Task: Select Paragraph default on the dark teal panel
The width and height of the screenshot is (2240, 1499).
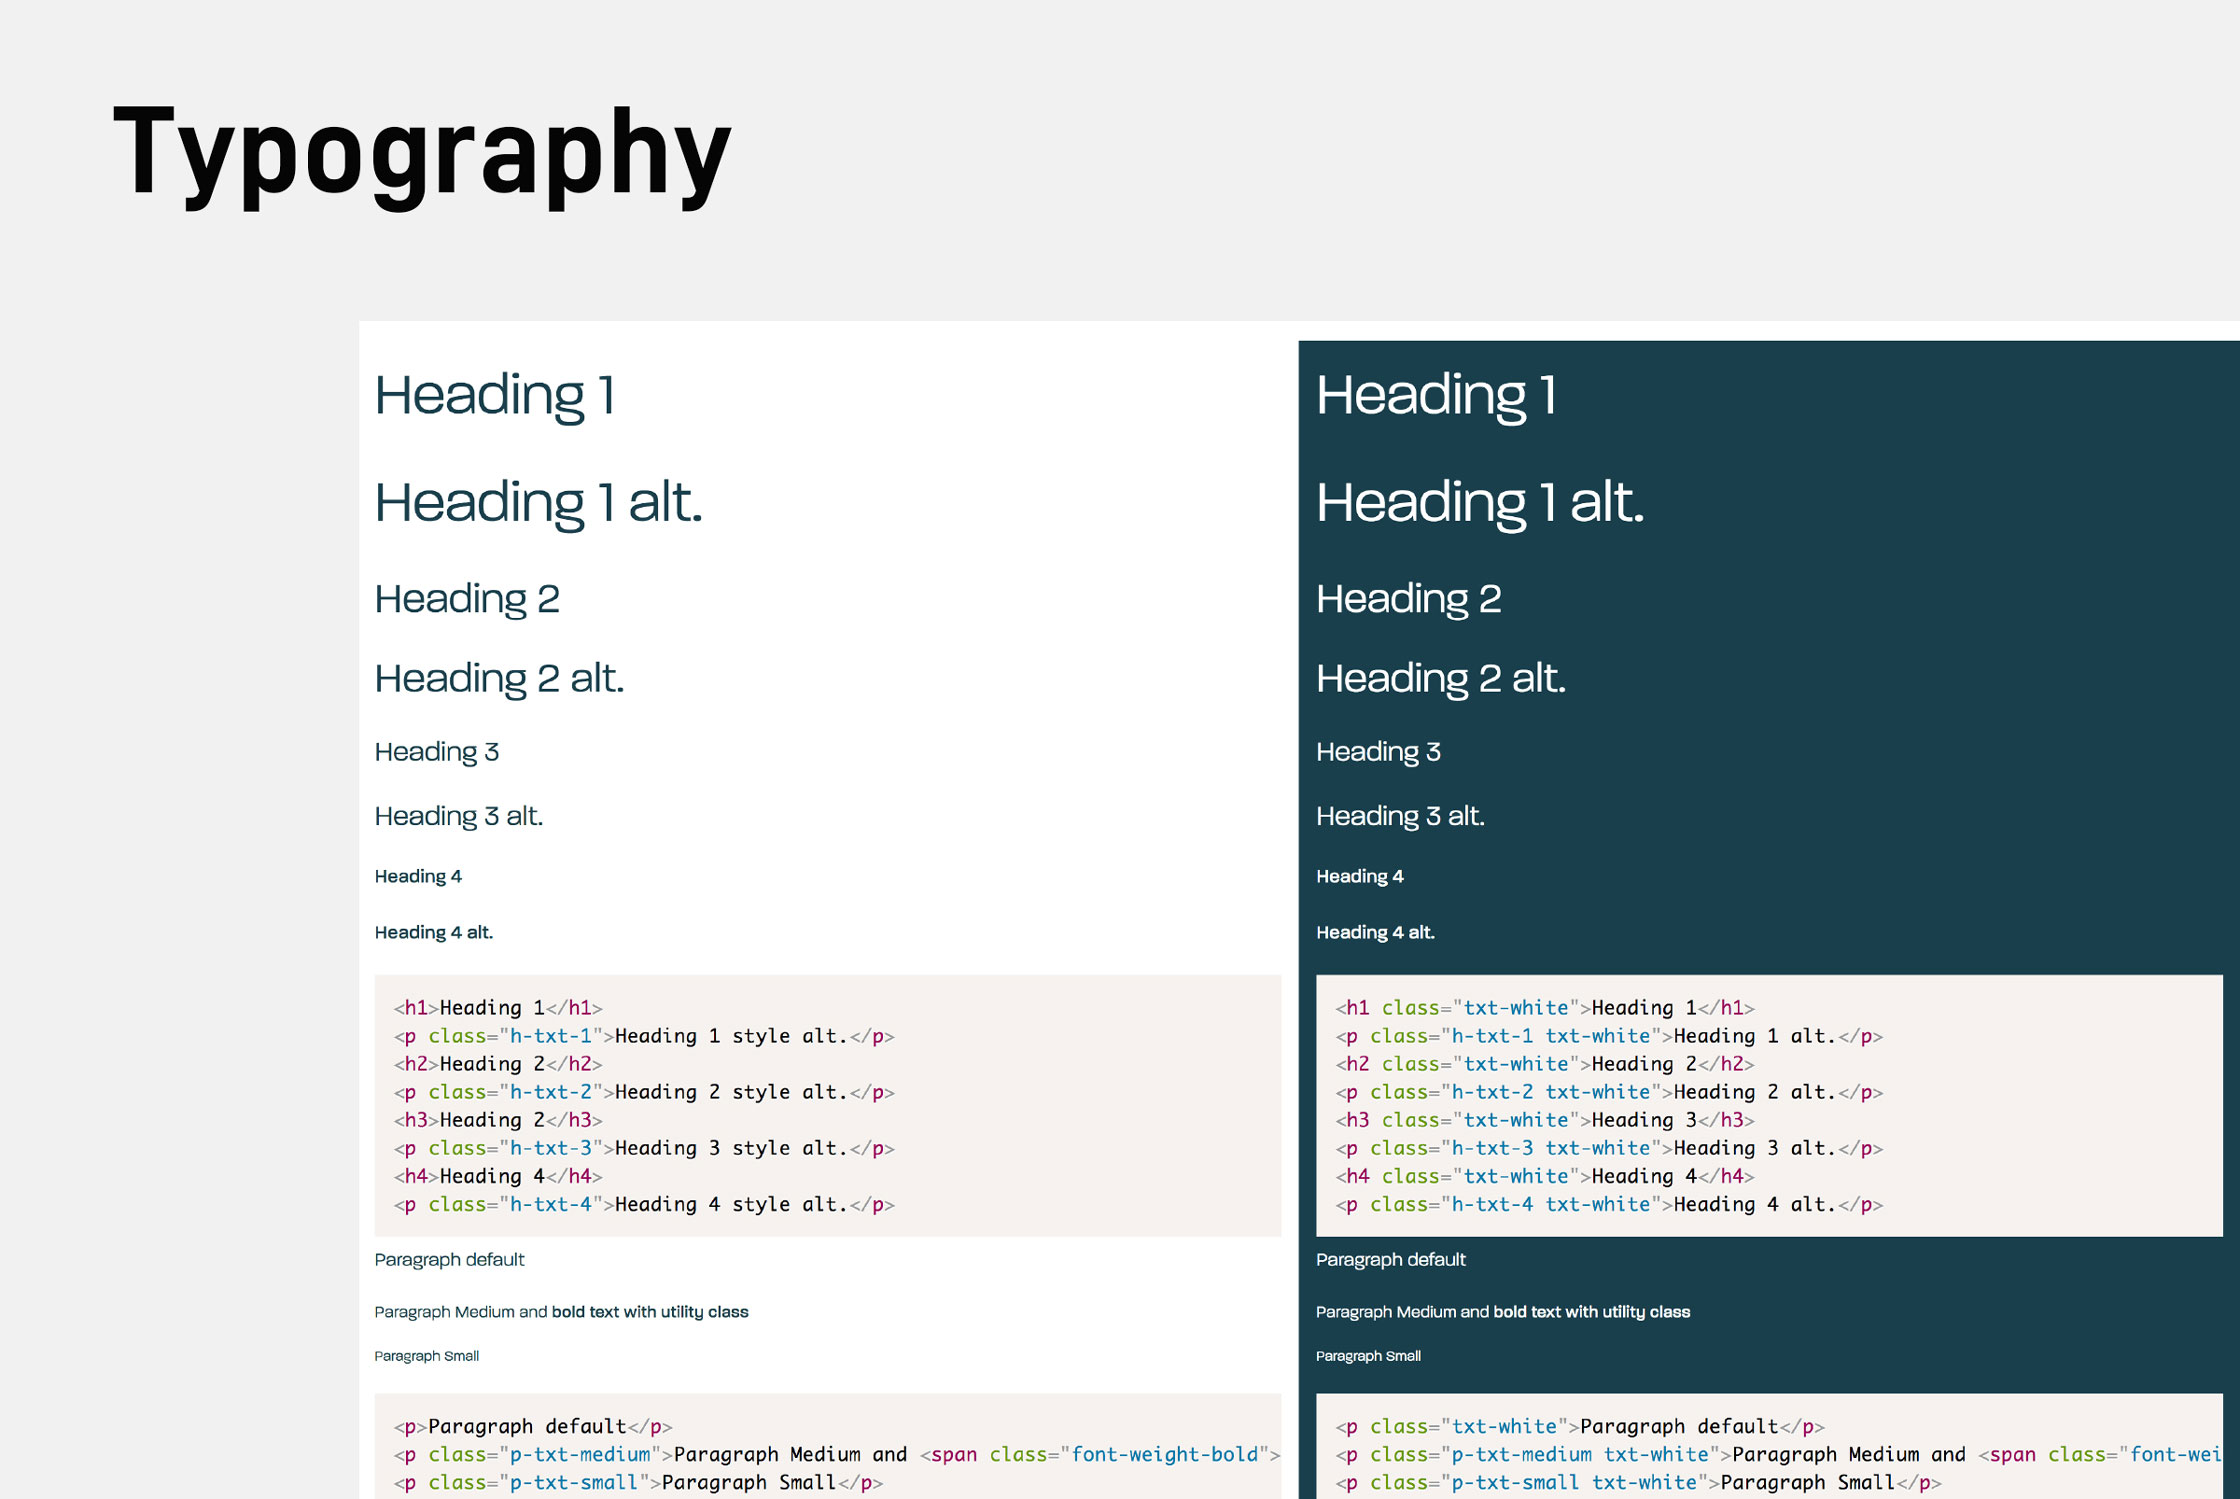Action: [x=1391, y=1260]
